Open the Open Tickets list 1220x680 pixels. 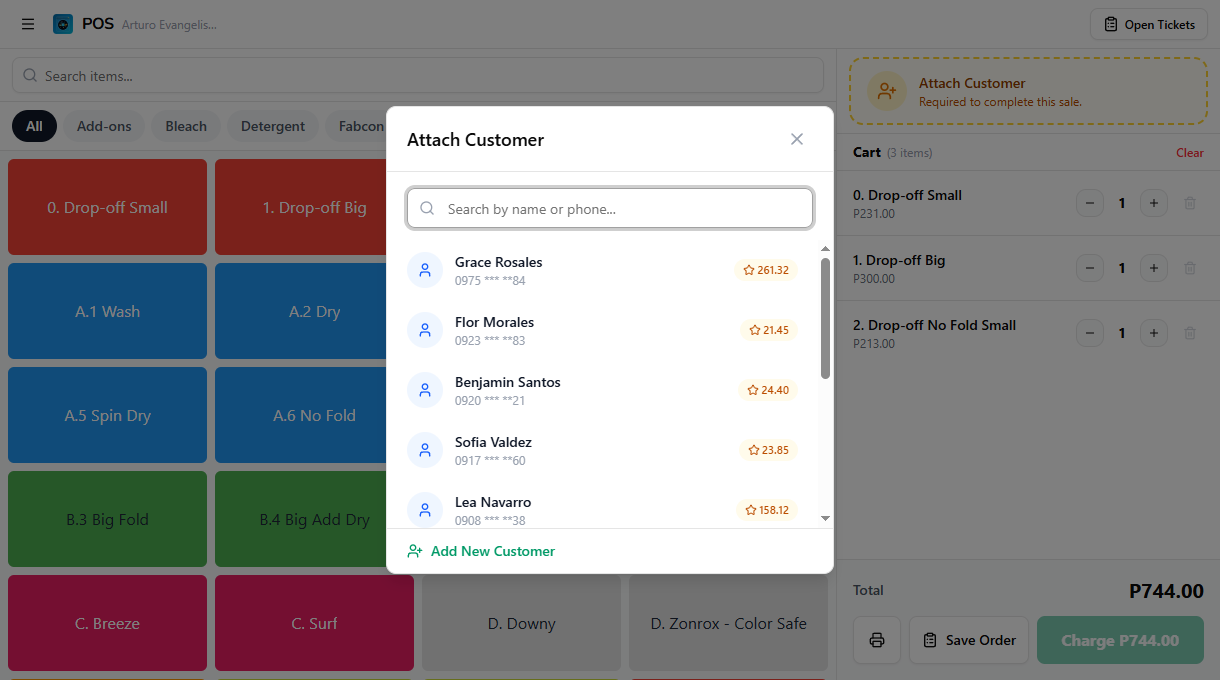pos(1149,24)
